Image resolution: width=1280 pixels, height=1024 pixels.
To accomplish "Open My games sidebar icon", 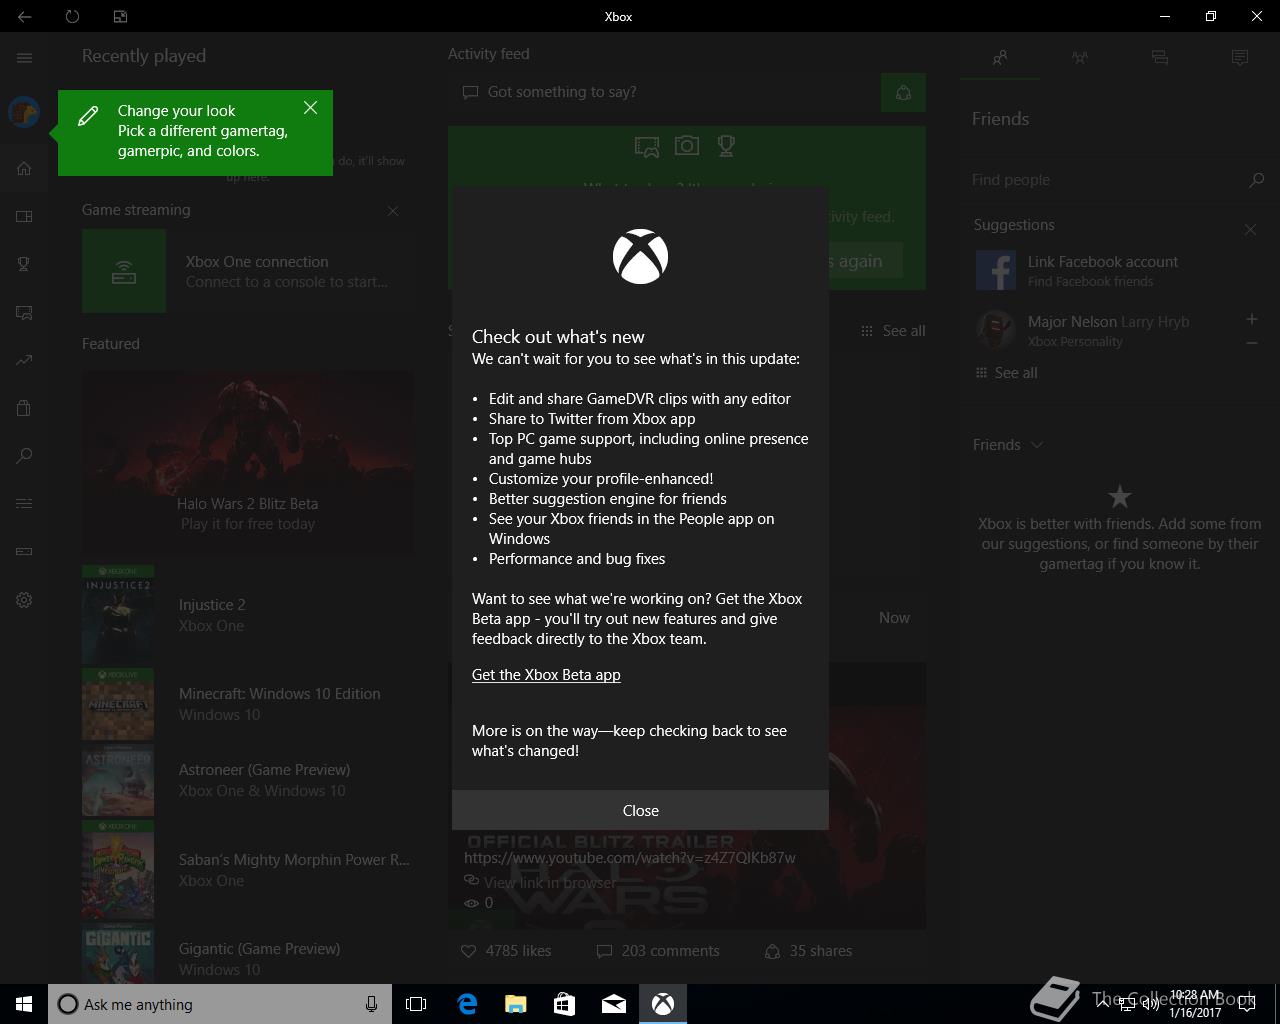I will 24,216.
